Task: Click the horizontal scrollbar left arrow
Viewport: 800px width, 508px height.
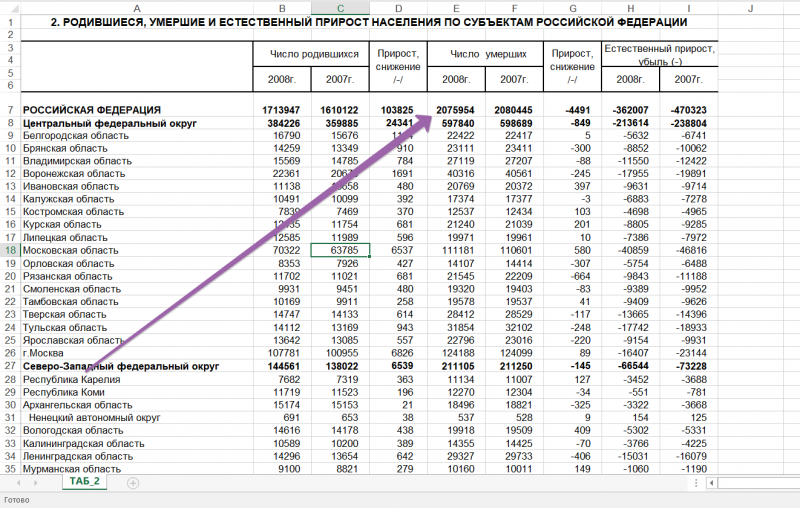Action: (x=711, y=482)
